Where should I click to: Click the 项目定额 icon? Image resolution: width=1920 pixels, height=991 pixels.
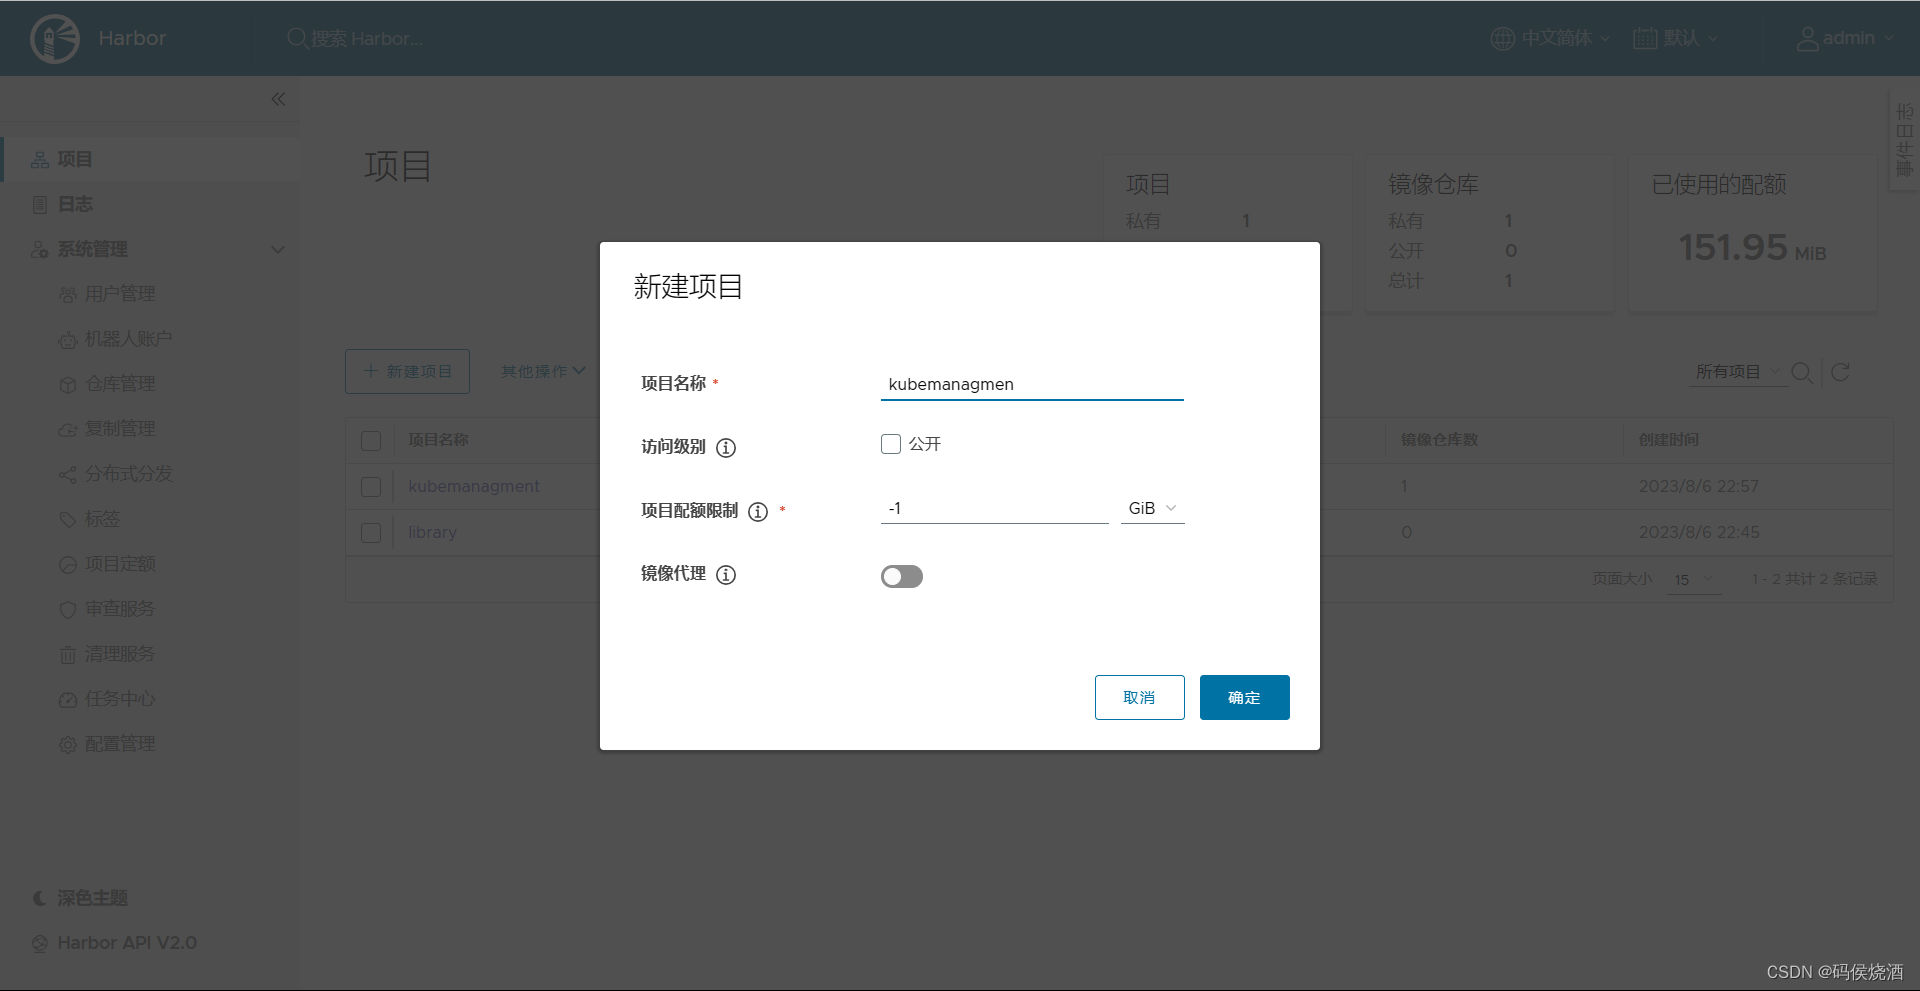[67, 565]
